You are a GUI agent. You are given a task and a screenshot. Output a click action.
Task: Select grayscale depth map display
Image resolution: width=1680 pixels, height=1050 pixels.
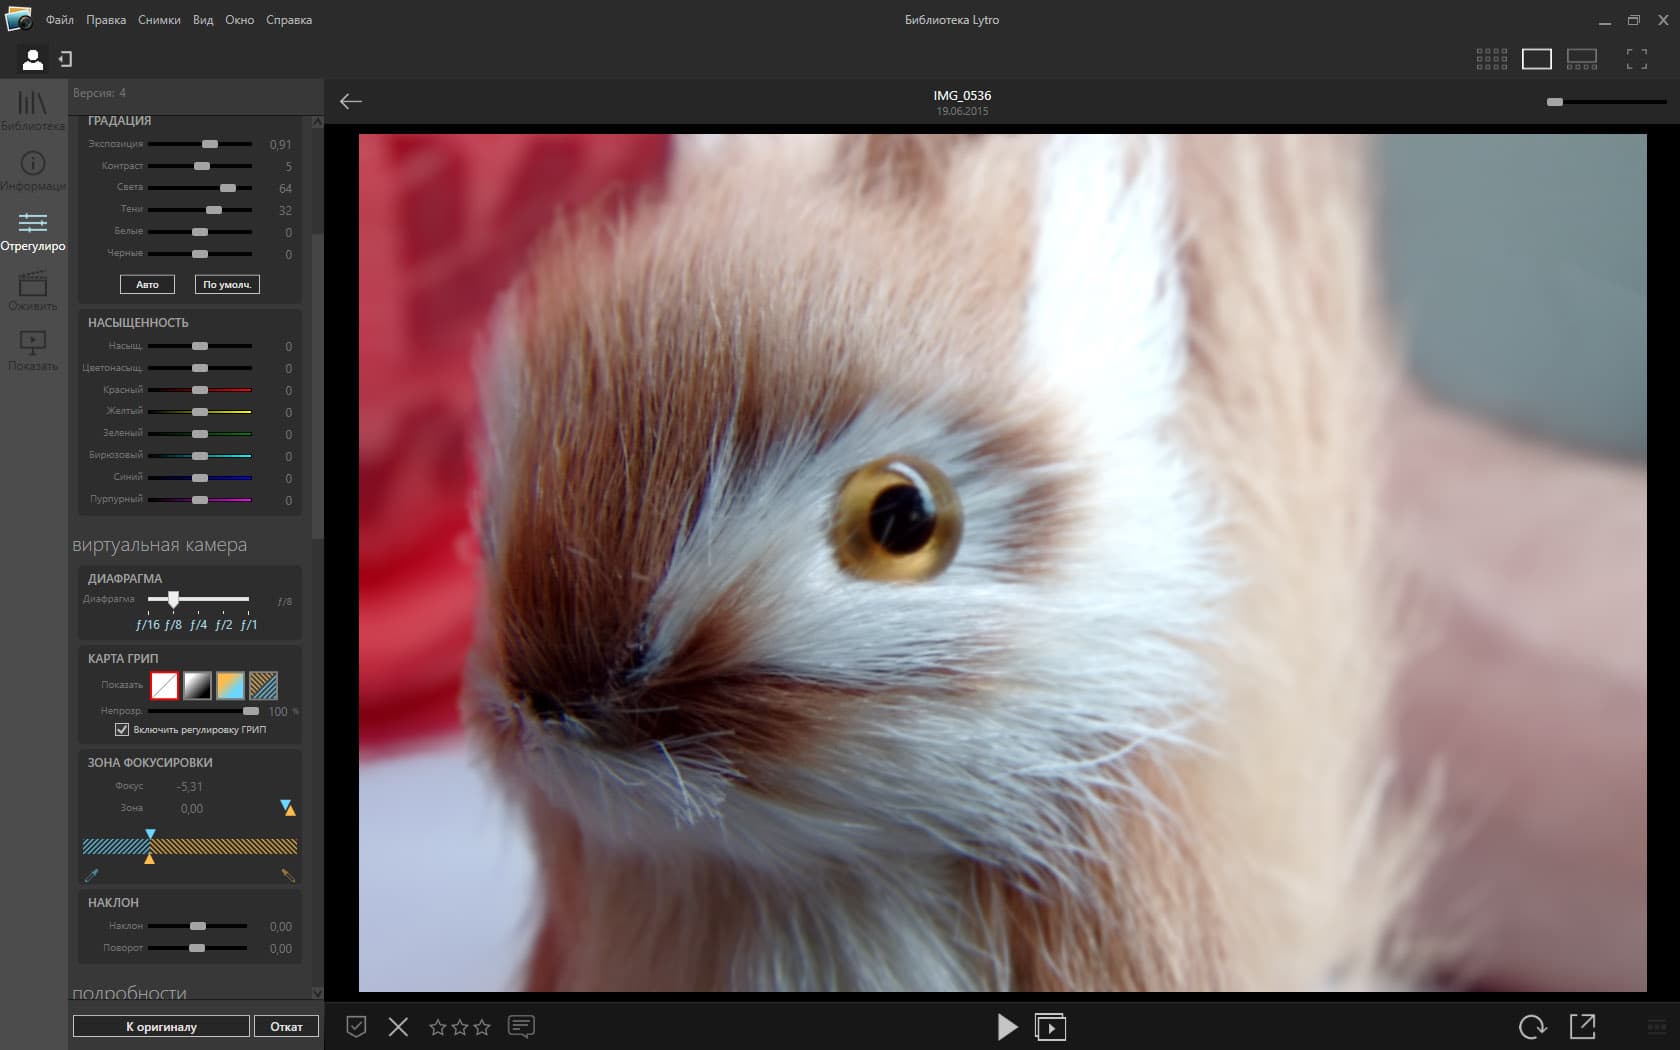point(197,685)
